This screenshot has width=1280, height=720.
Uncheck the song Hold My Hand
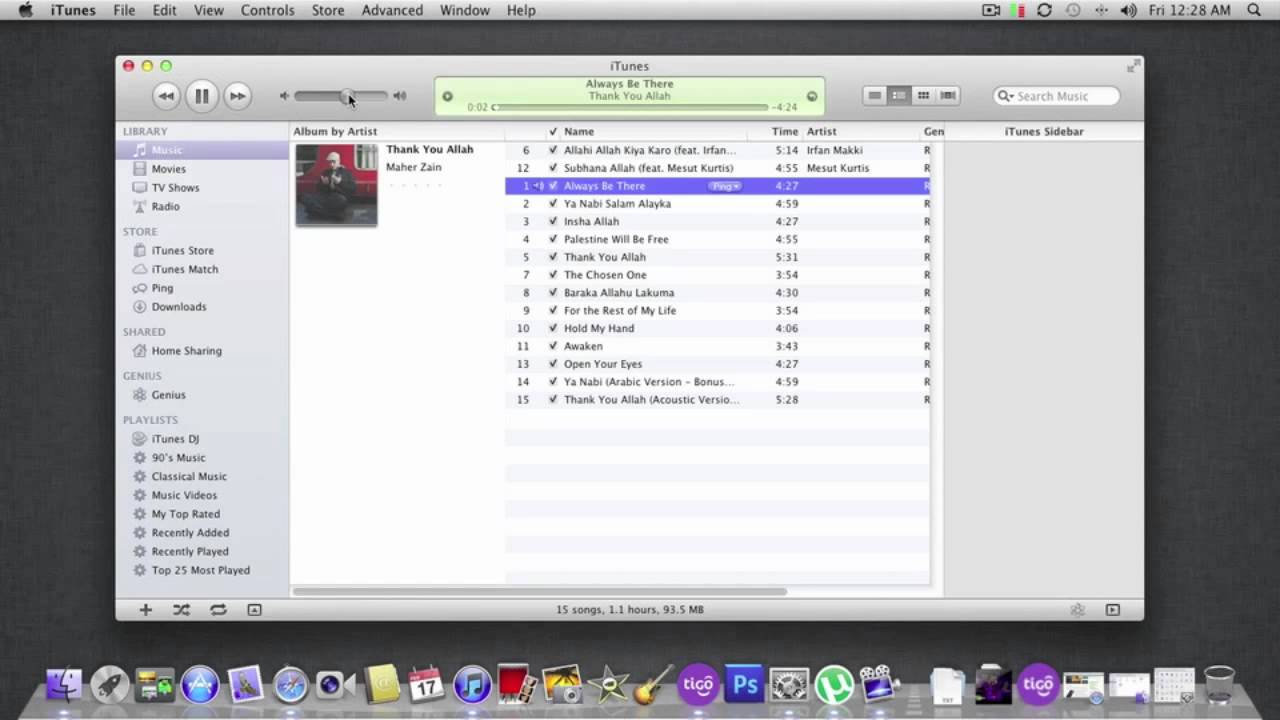coord(553,329)
